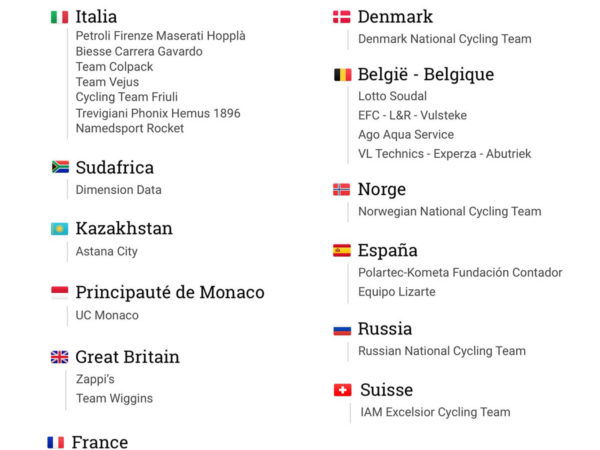
Task: Click the Russian flag icon
Action: click(342, 329)
